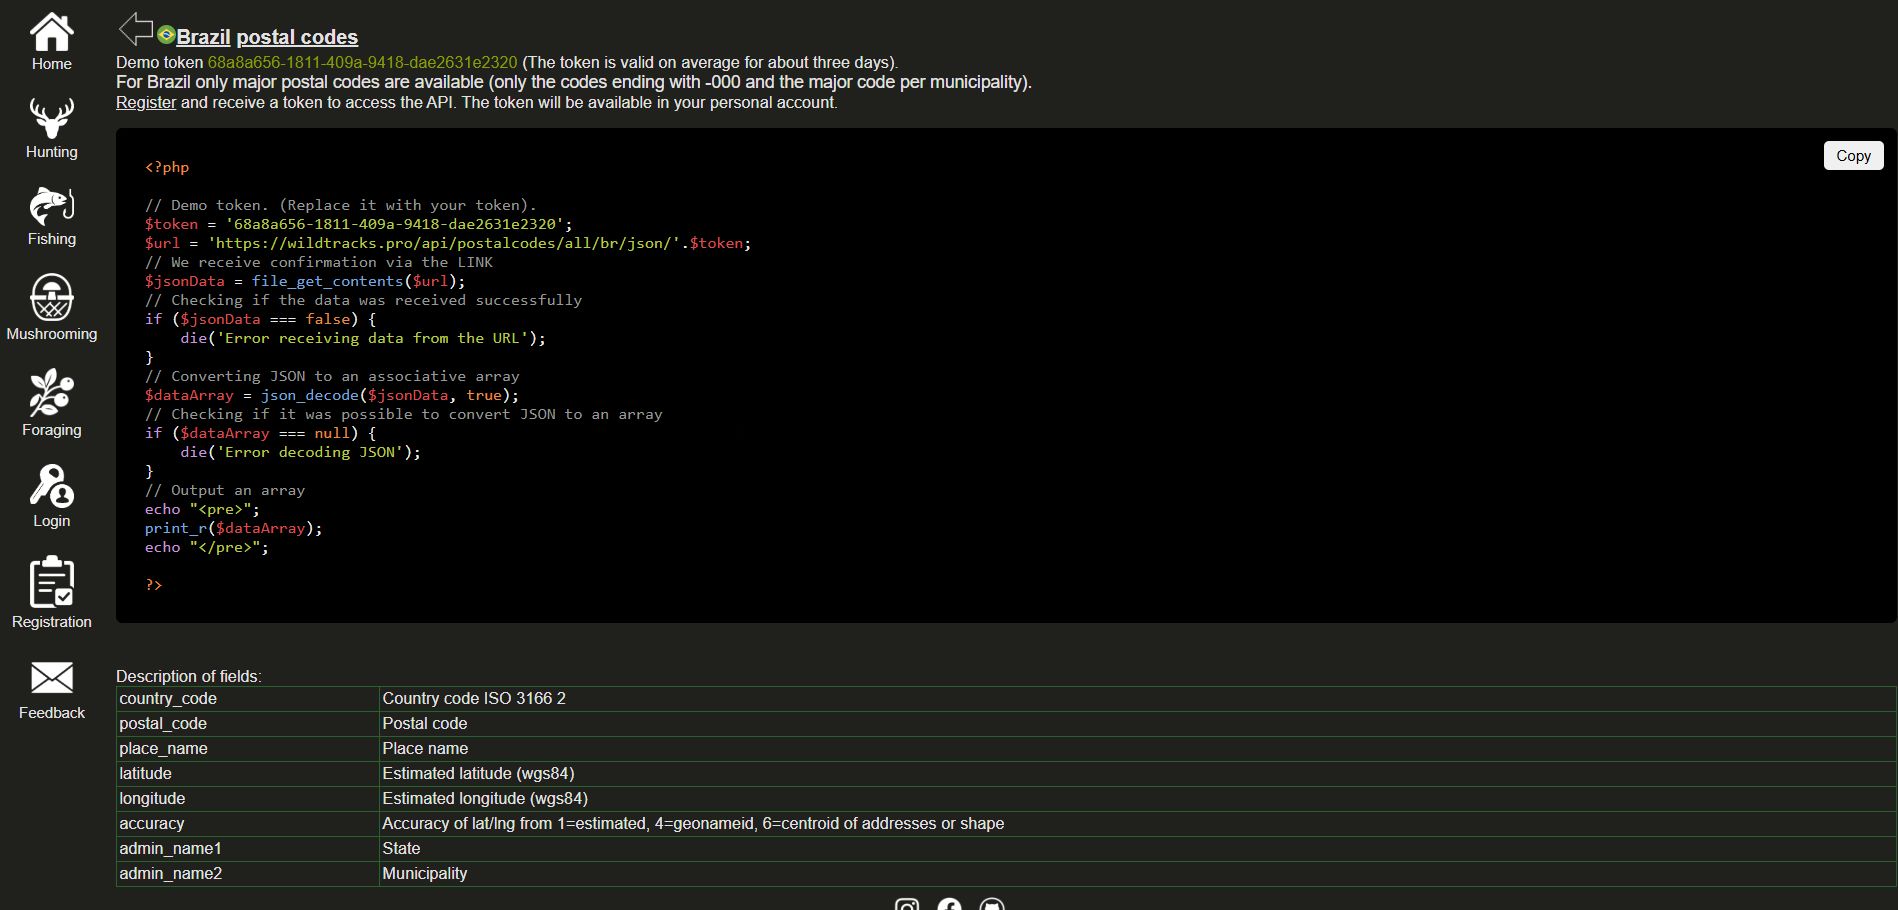Go to the Home page icon
The height and width of the screenshot is (910, 1898).
(51, 33)
